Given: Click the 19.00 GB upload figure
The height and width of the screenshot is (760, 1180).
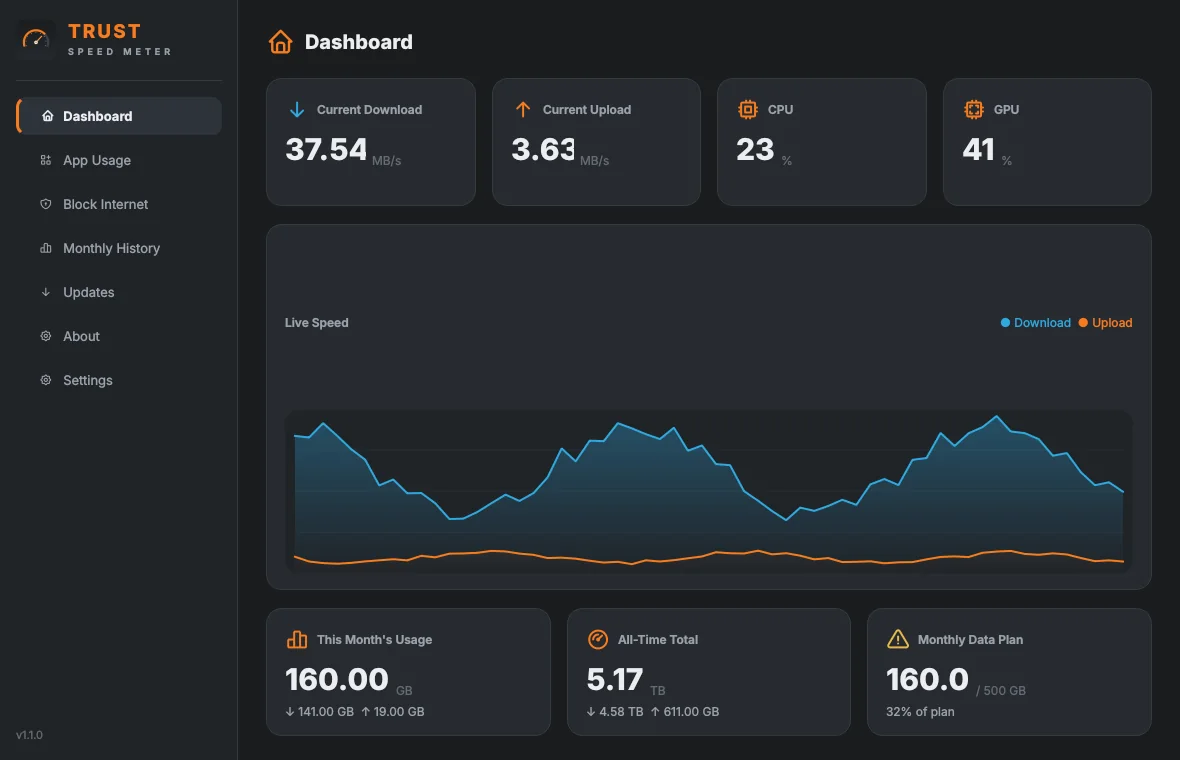Looking at the screenshot, I should (393, 712).
